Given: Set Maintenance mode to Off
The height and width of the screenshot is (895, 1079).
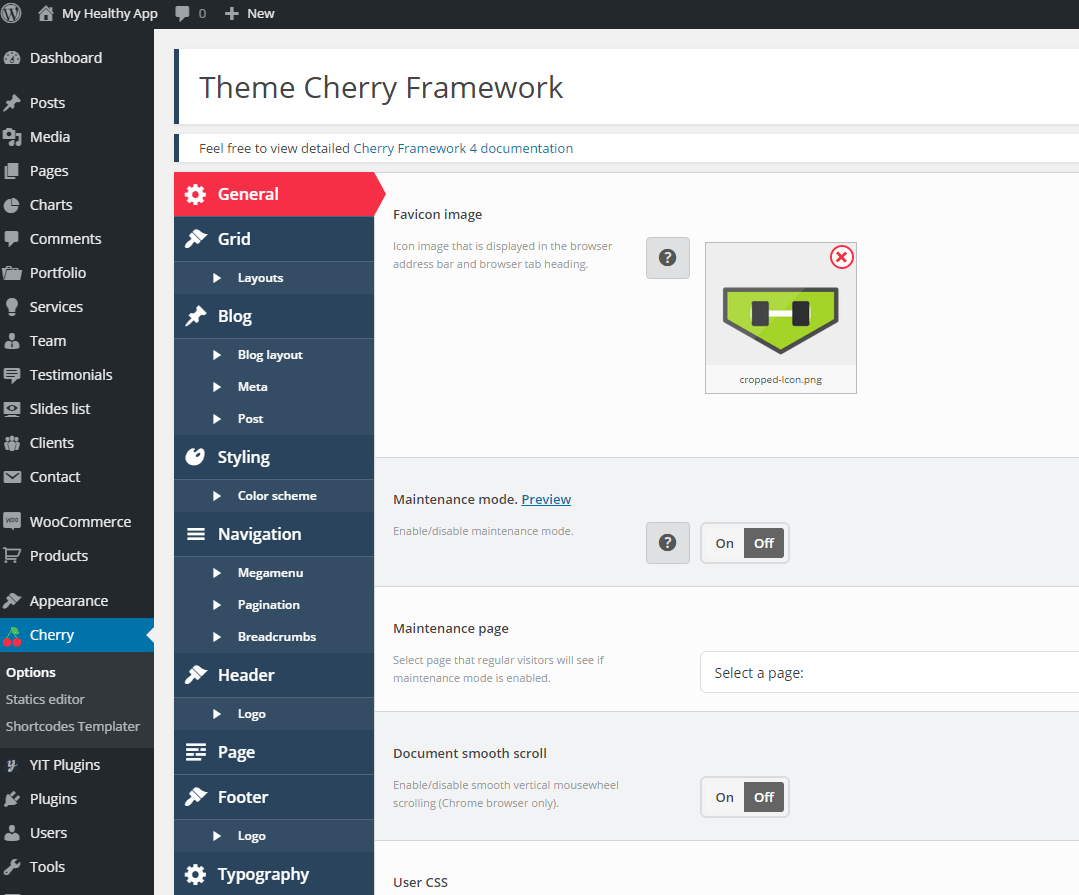Looking at the screenshot, I should (764, 543).
